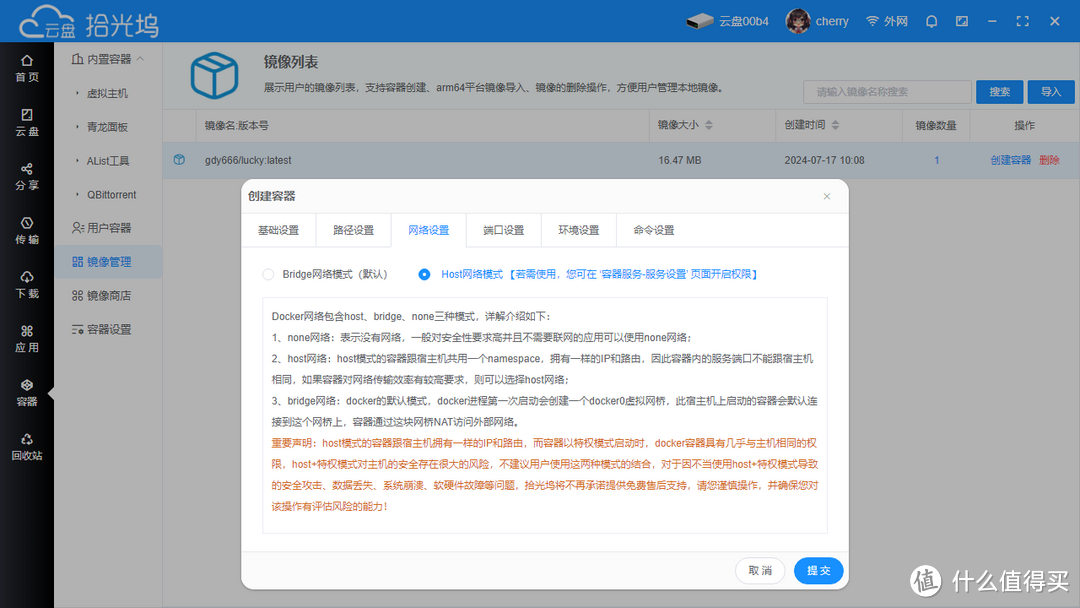The image size is (1080, 608).
Task: Open the 首页 home icon in sidebar
Action: 27,67
